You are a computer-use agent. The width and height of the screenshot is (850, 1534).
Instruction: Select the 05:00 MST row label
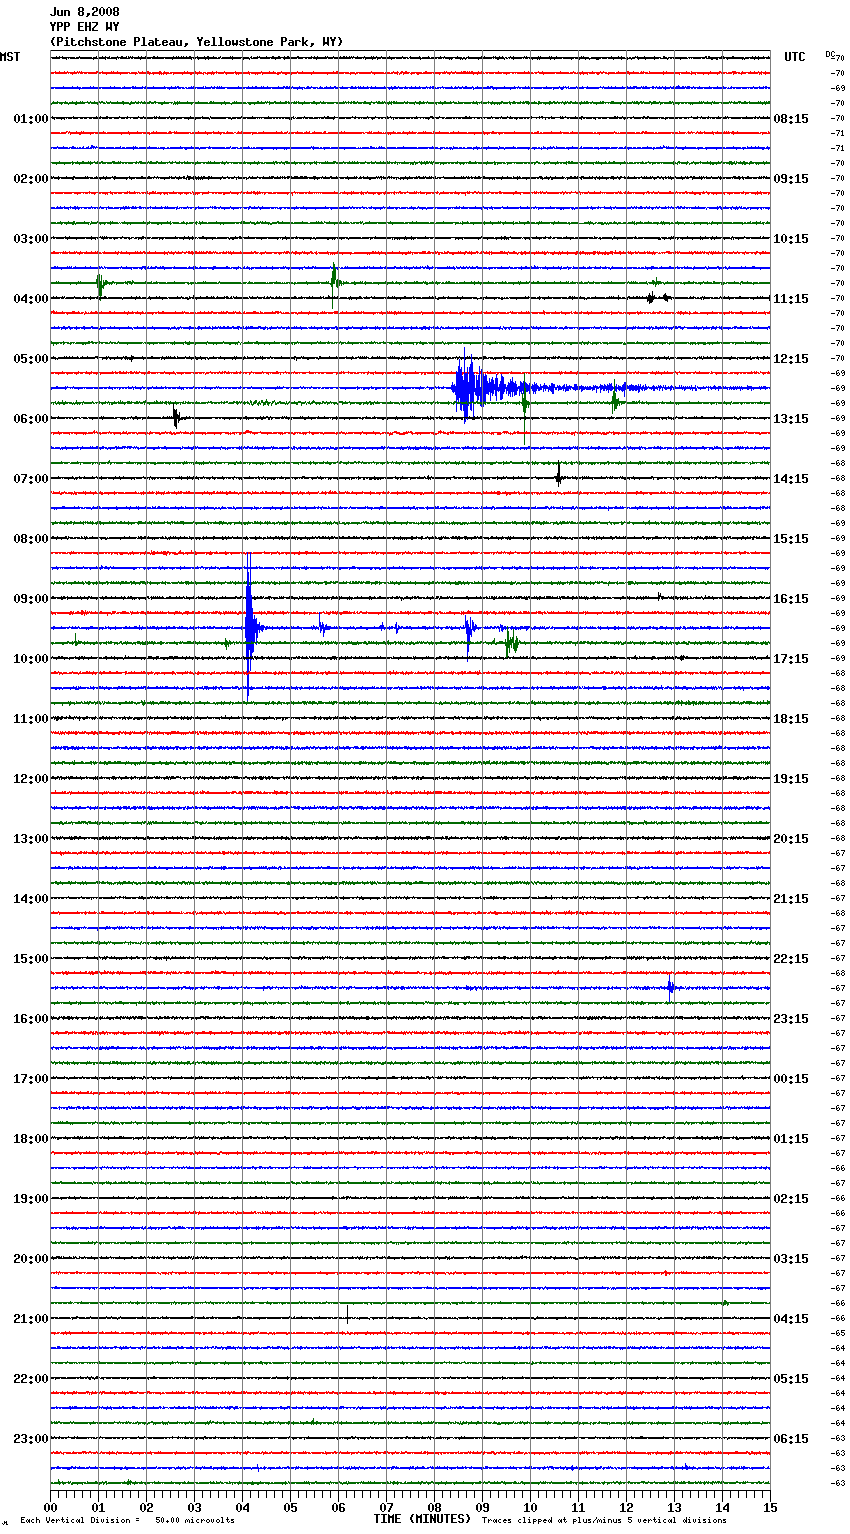click(31, 359)
